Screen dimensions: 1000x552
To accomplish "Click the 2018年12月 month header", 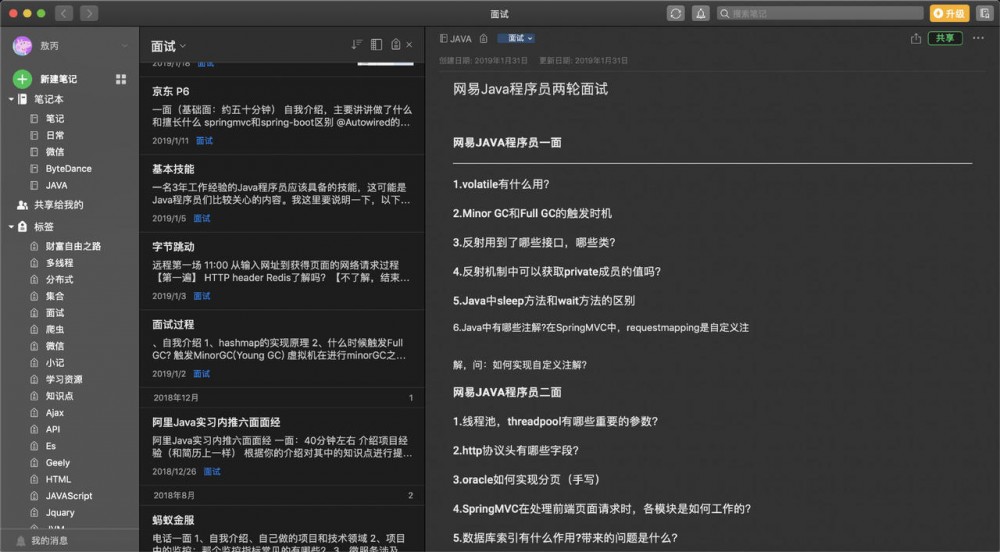I will click(282, 398).
